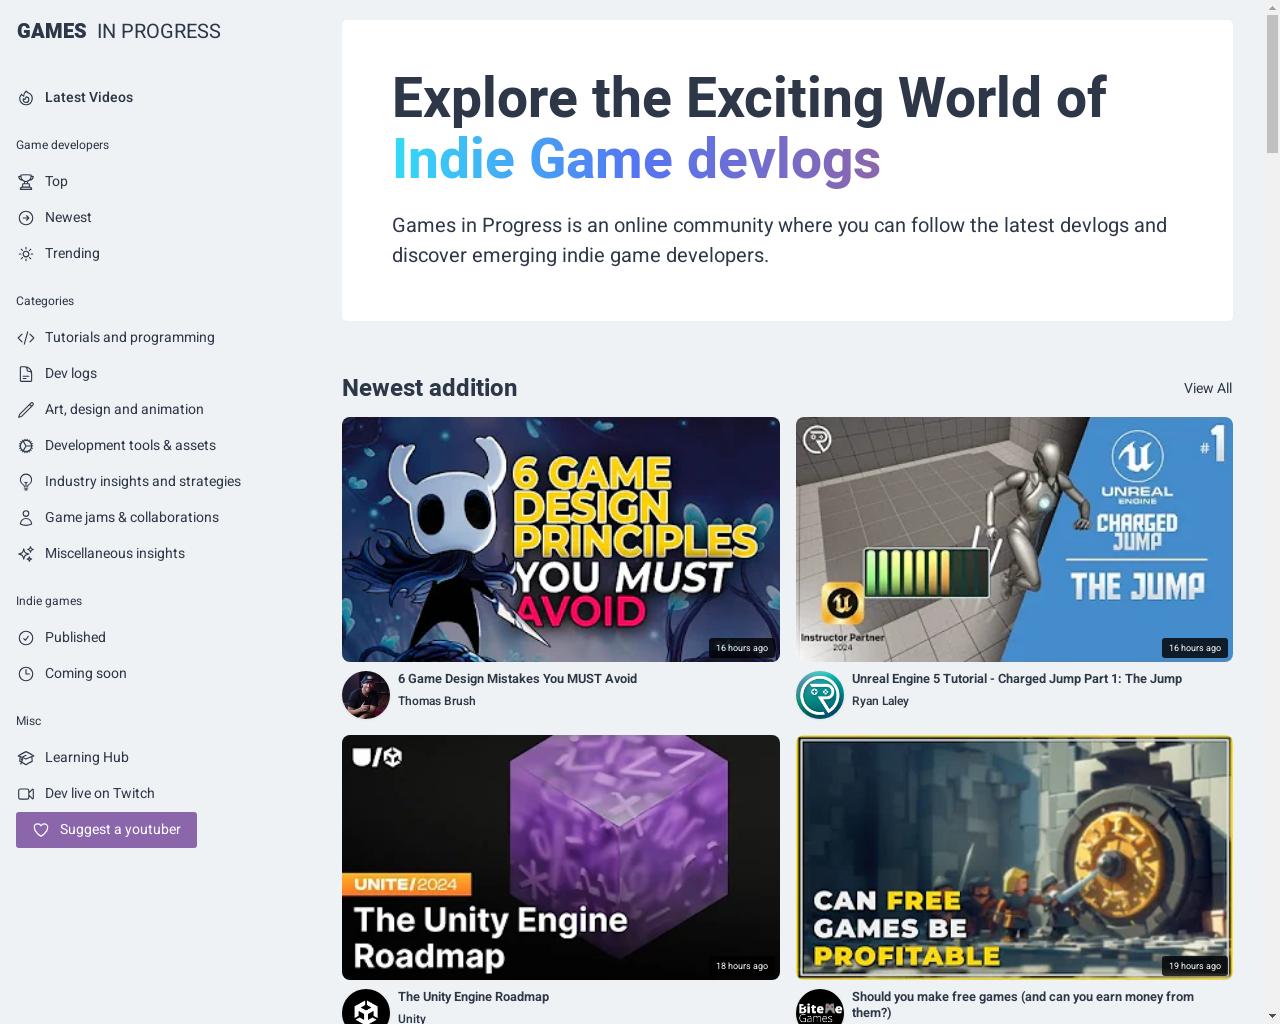Open Unreal Charged Jump video thumbnail

pyautogui.click(x=1014, y=539)
